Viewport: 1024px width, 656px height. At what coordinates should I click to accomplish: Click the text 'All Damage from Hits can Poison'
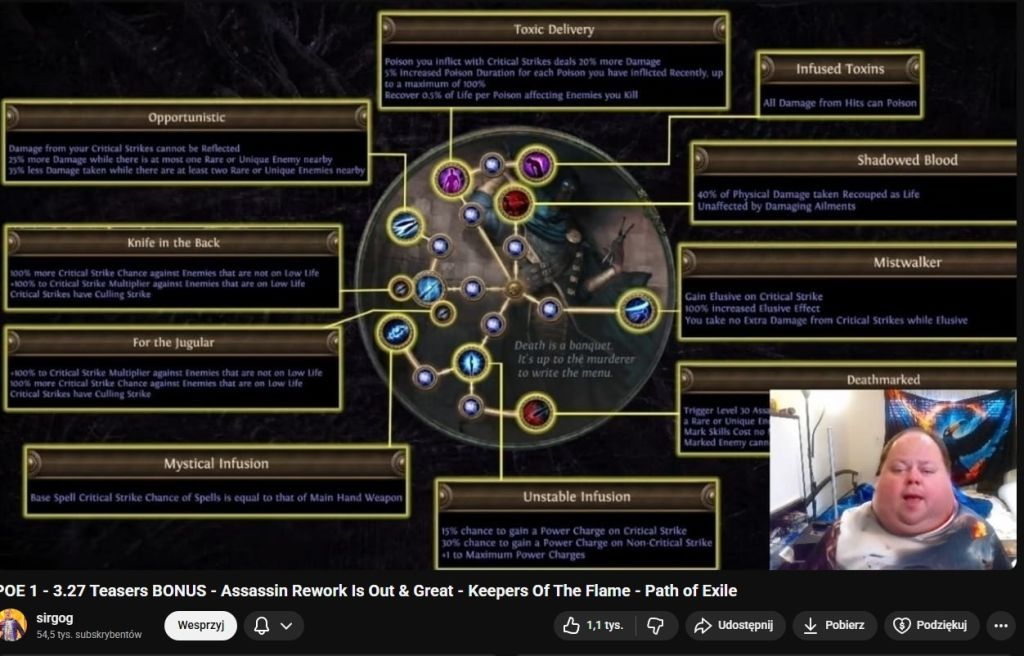pos(840,103)
